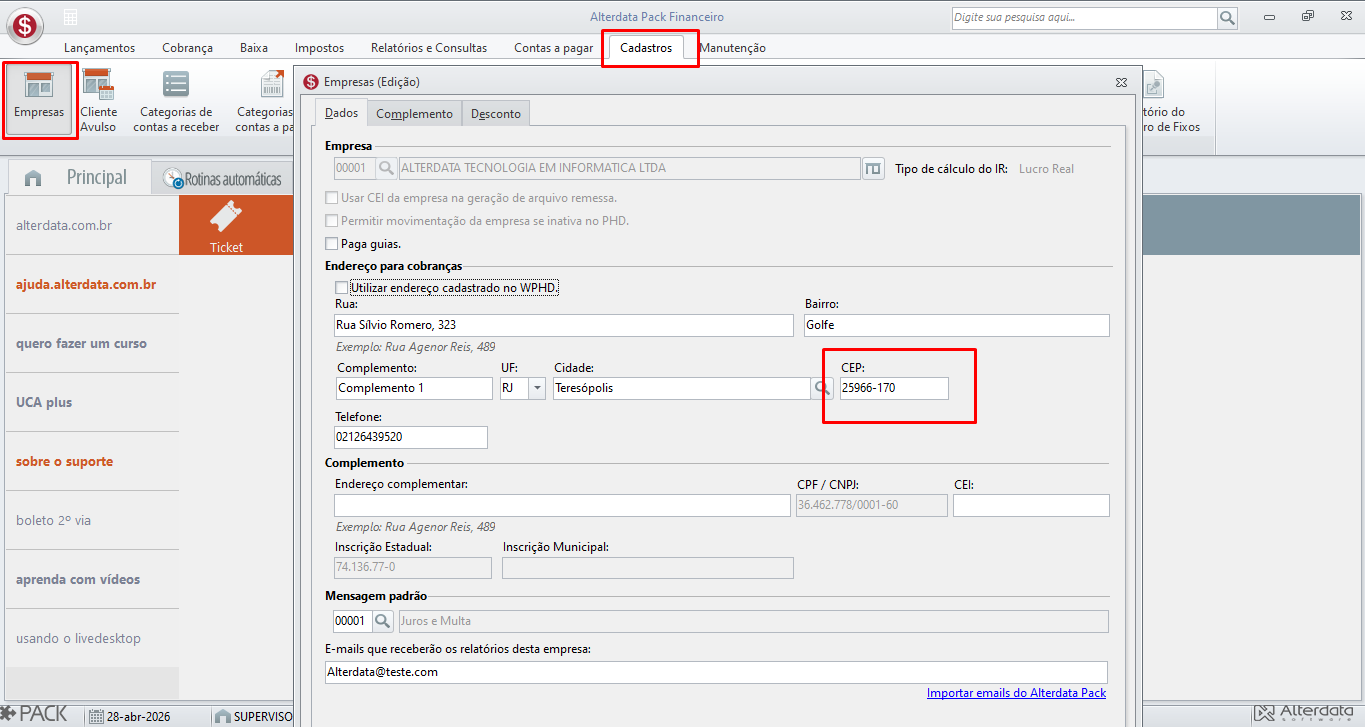
Task: Search city using the Cidade magnifier
Action: pos(822,388)
